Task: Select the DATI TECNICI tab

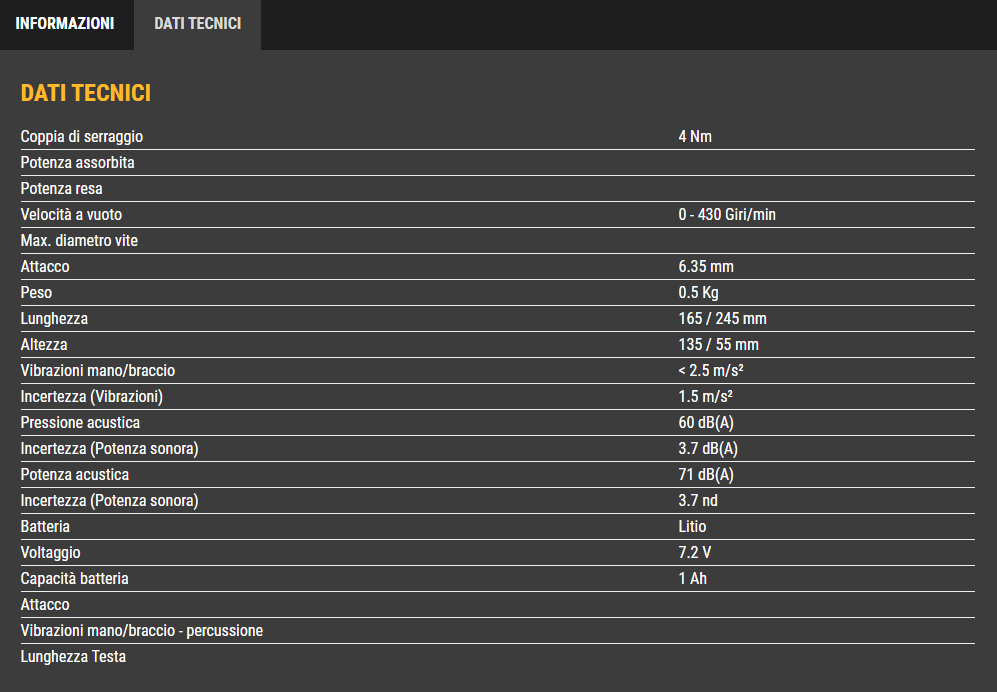Action: (198, 24)
